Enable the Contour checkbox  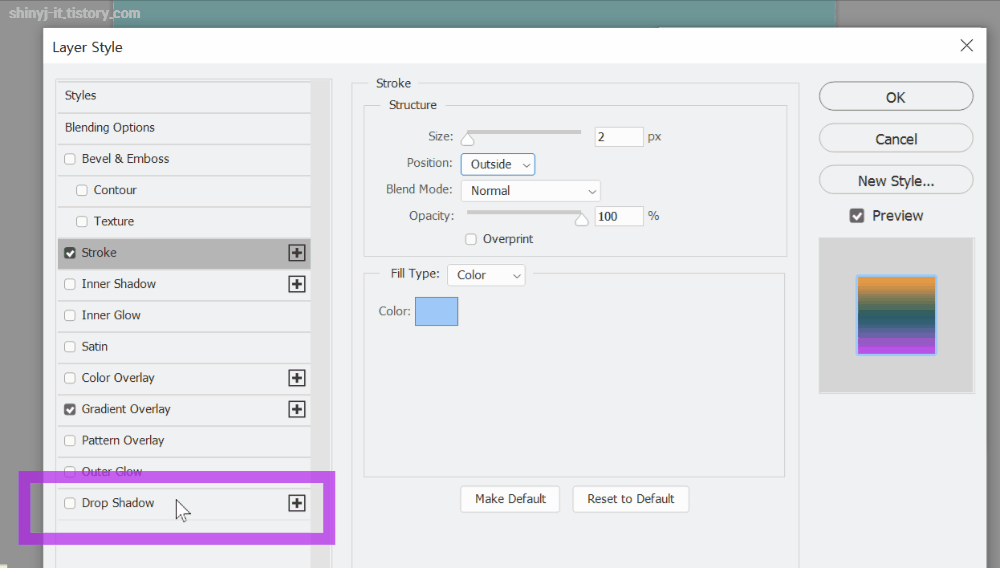[82, 190]
